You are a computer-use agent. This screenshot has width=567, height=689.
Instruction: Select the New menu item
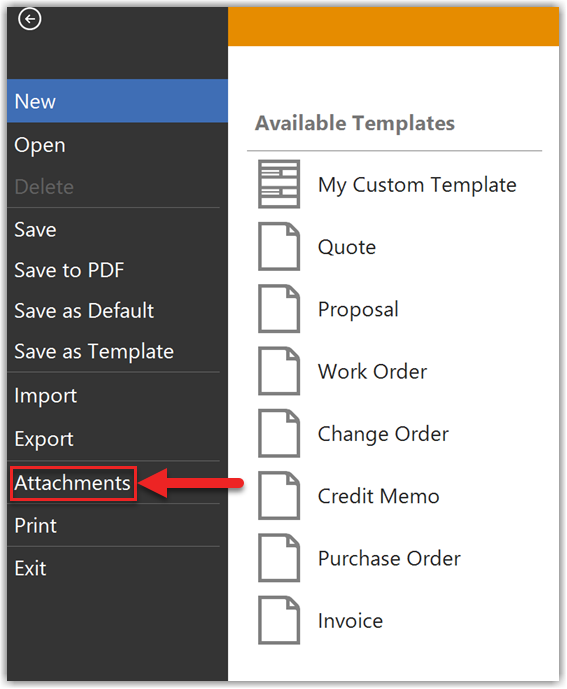coord(117,101)
